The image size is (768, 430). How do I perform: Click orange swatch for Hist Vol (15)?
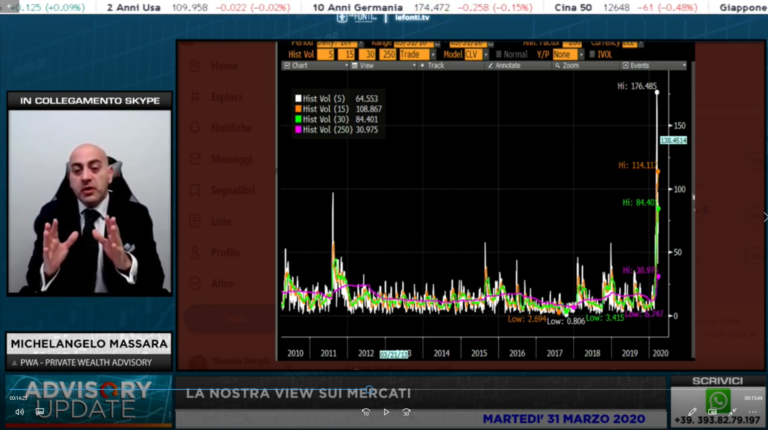tap(298, 109)
